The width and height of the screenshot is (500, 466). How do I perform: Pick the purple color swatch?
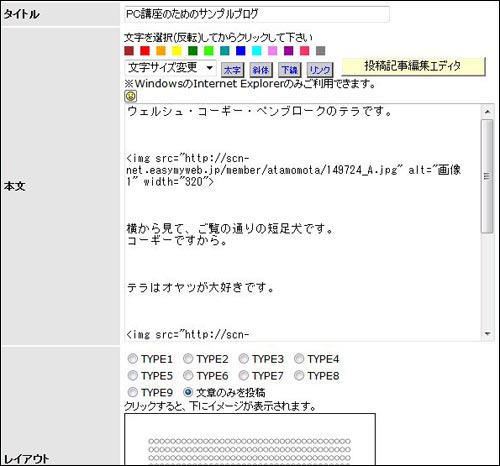point(289,51)
